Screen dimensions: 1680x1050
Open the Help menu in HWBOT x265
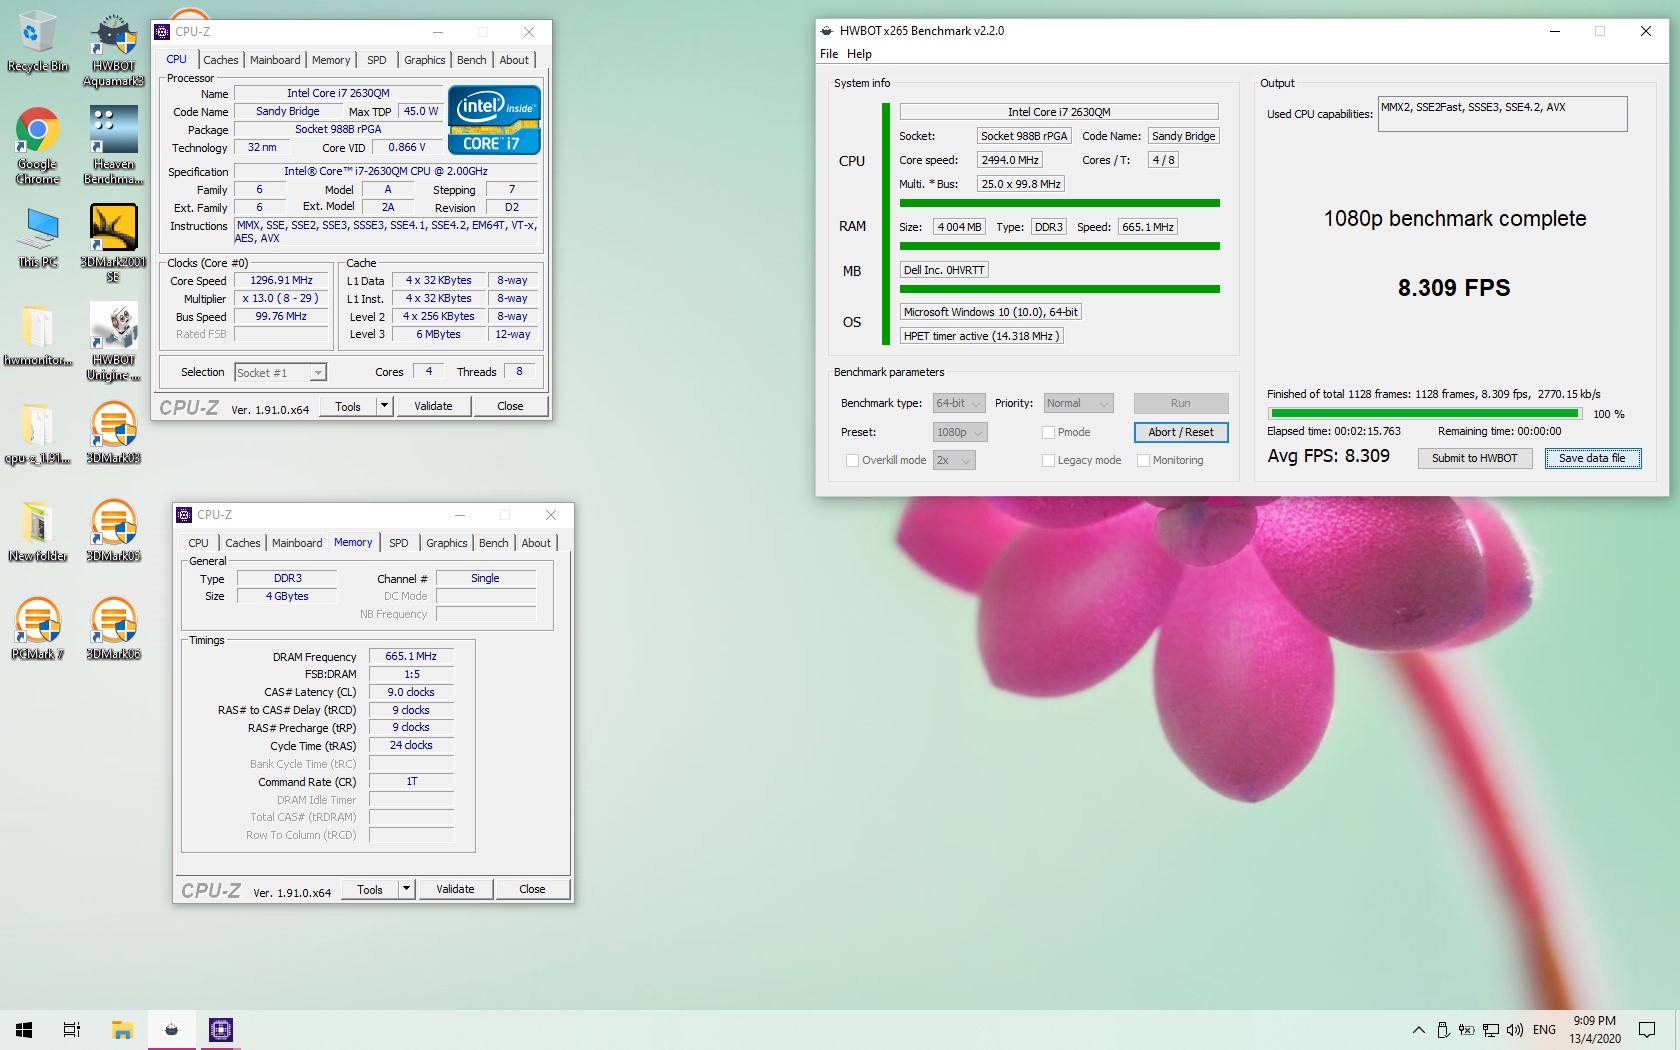pos(859,54)
